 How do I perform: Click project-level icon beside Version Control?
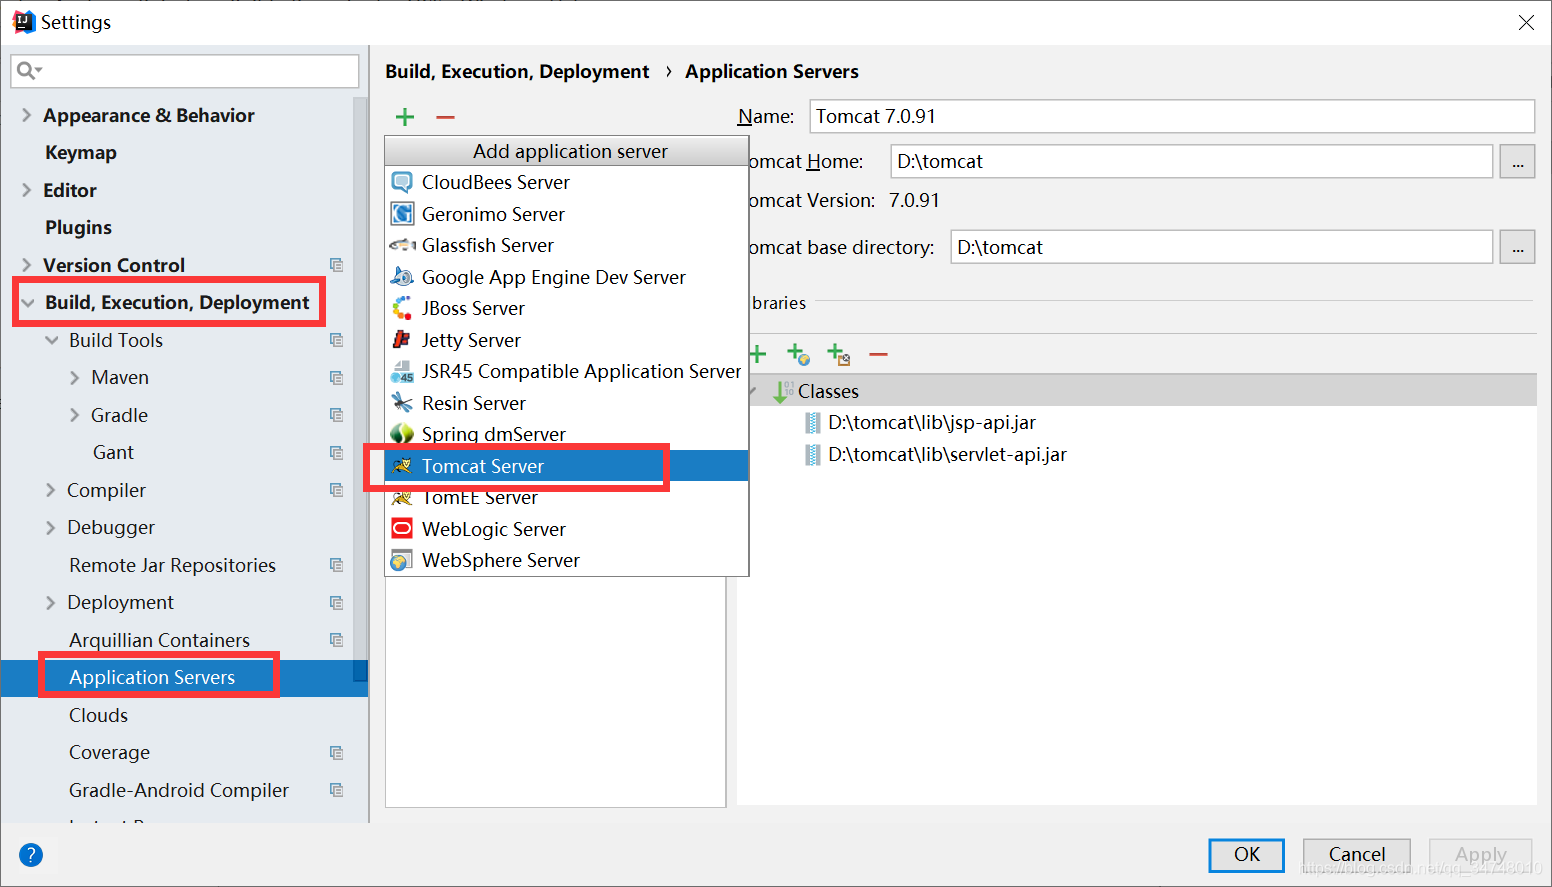pyautogui.click(x=337, y=265)
